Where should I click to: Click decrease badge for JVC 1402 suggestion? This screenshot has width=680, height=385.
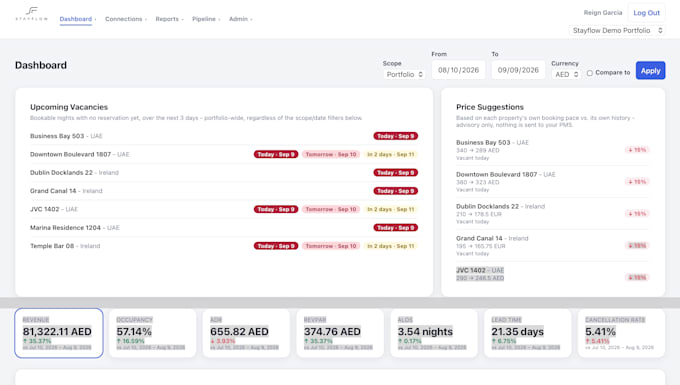pyautogui.click(x=637, y=277)
